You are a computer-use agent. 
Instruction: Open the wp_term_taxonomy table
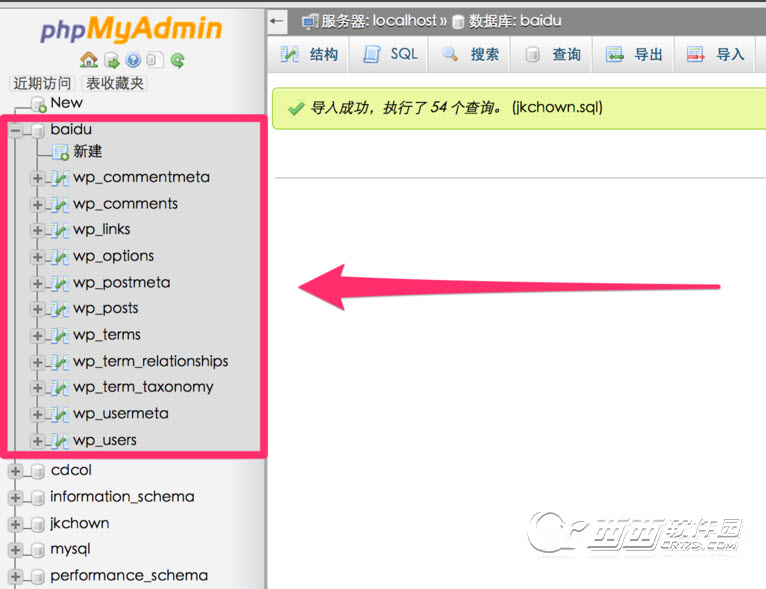tap(144, 387)
